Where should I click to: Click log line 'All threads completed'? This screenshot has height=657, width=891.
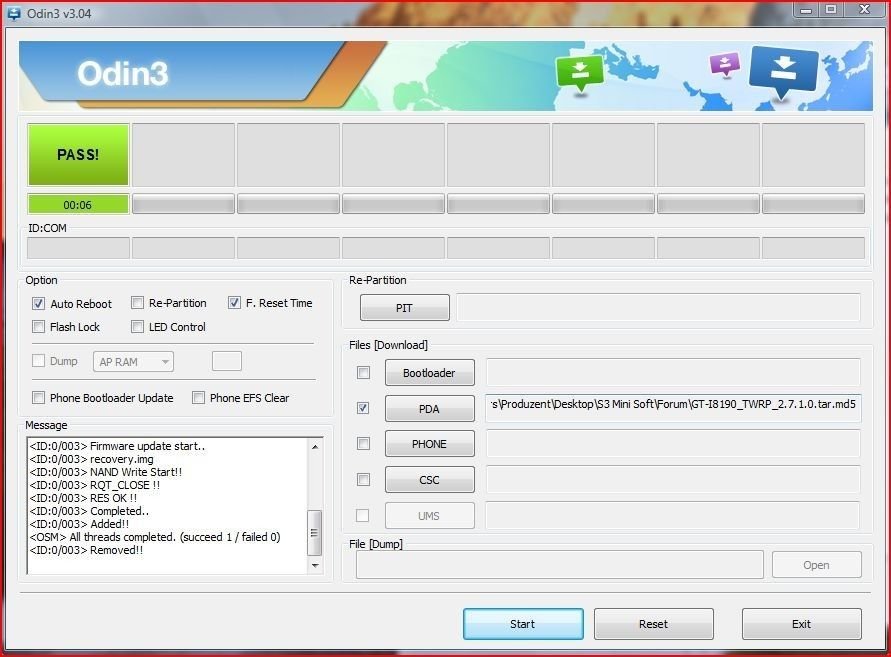tap(155, 537)
